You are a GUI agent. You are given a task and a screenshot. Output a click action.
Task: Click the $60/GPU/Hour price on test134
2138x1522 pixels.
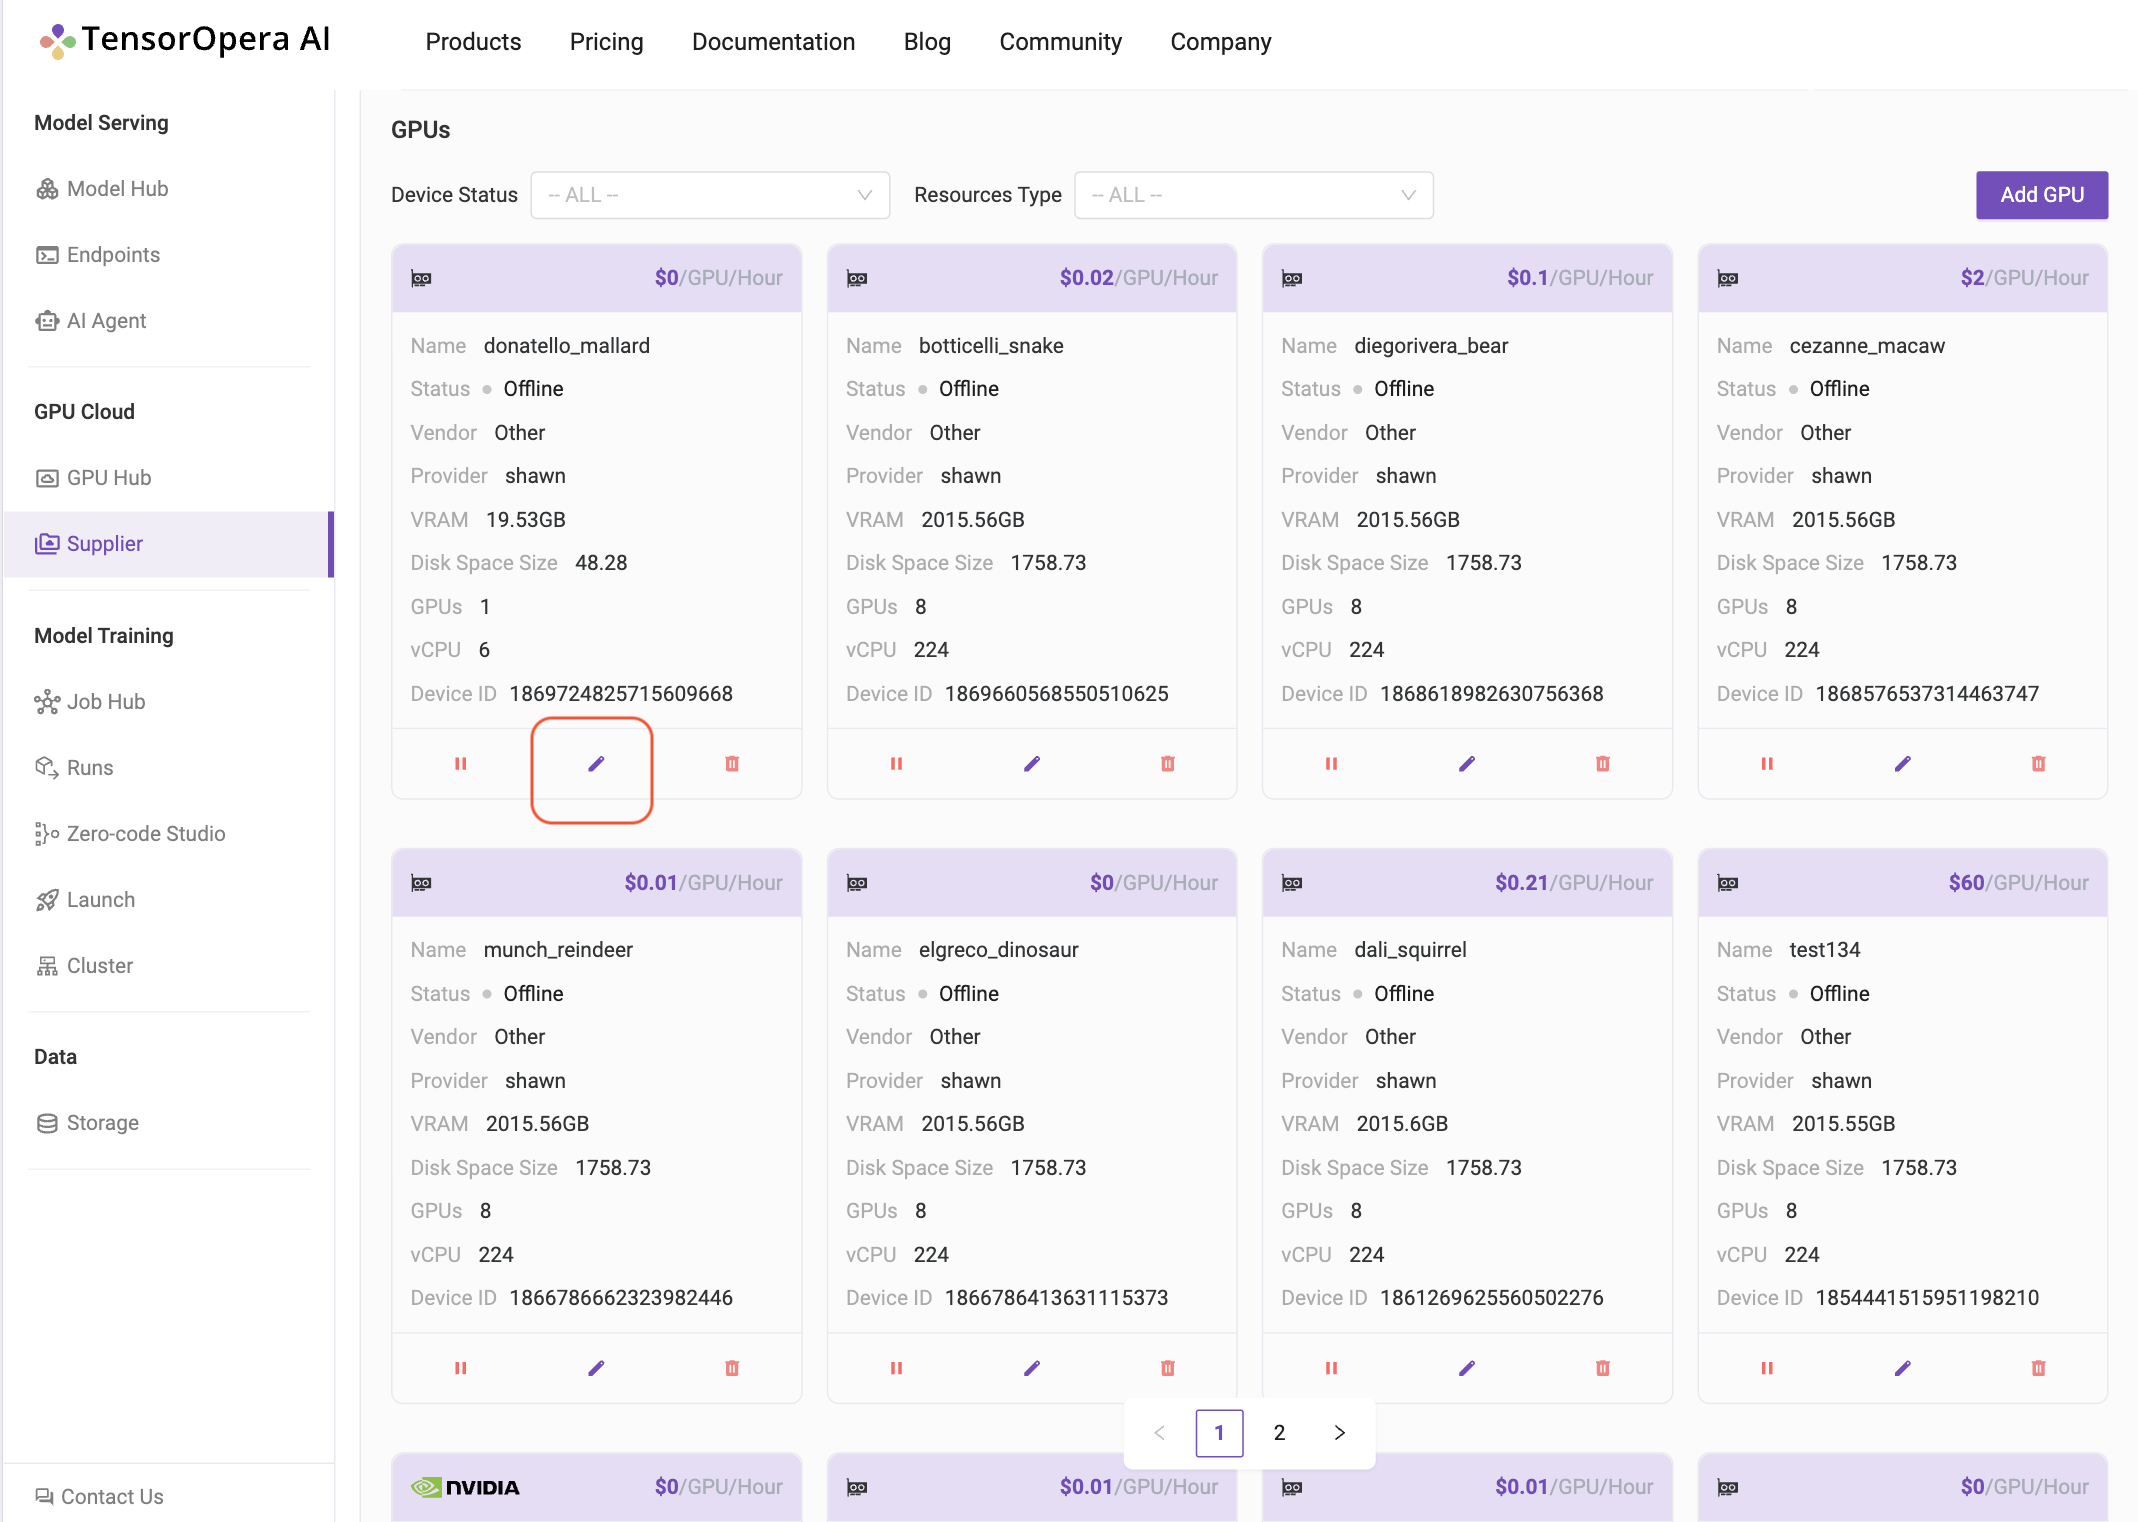click(2018, 883)
